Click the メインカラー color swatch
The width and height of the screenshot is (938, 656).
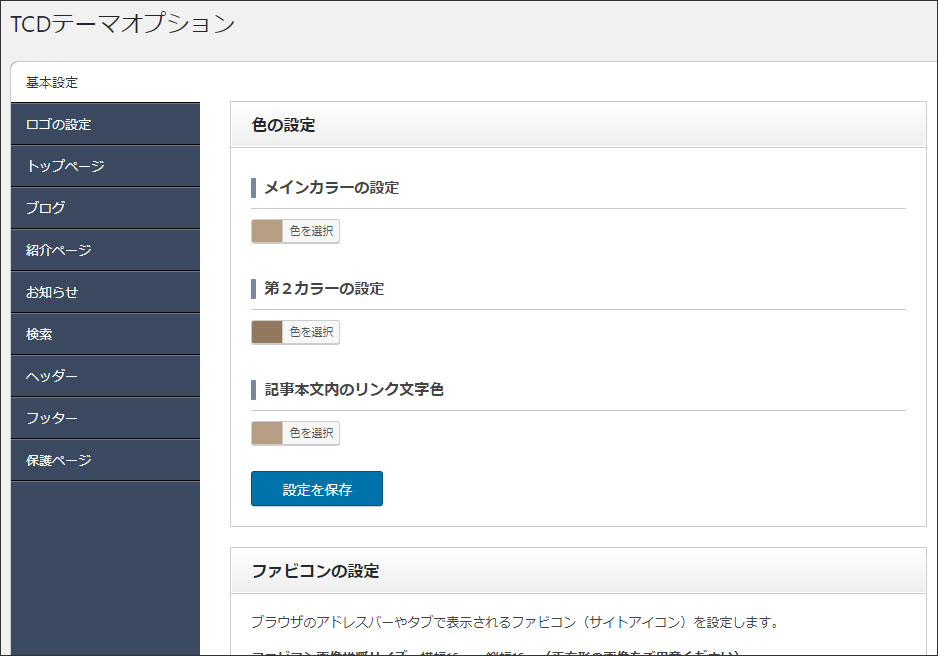coord(267,232)
